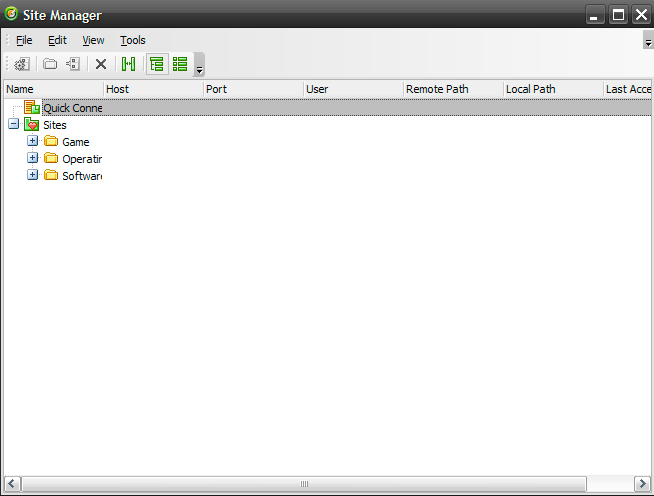Toggle the tree view mode button
The image size is (654, 496).
coord(157,64)
